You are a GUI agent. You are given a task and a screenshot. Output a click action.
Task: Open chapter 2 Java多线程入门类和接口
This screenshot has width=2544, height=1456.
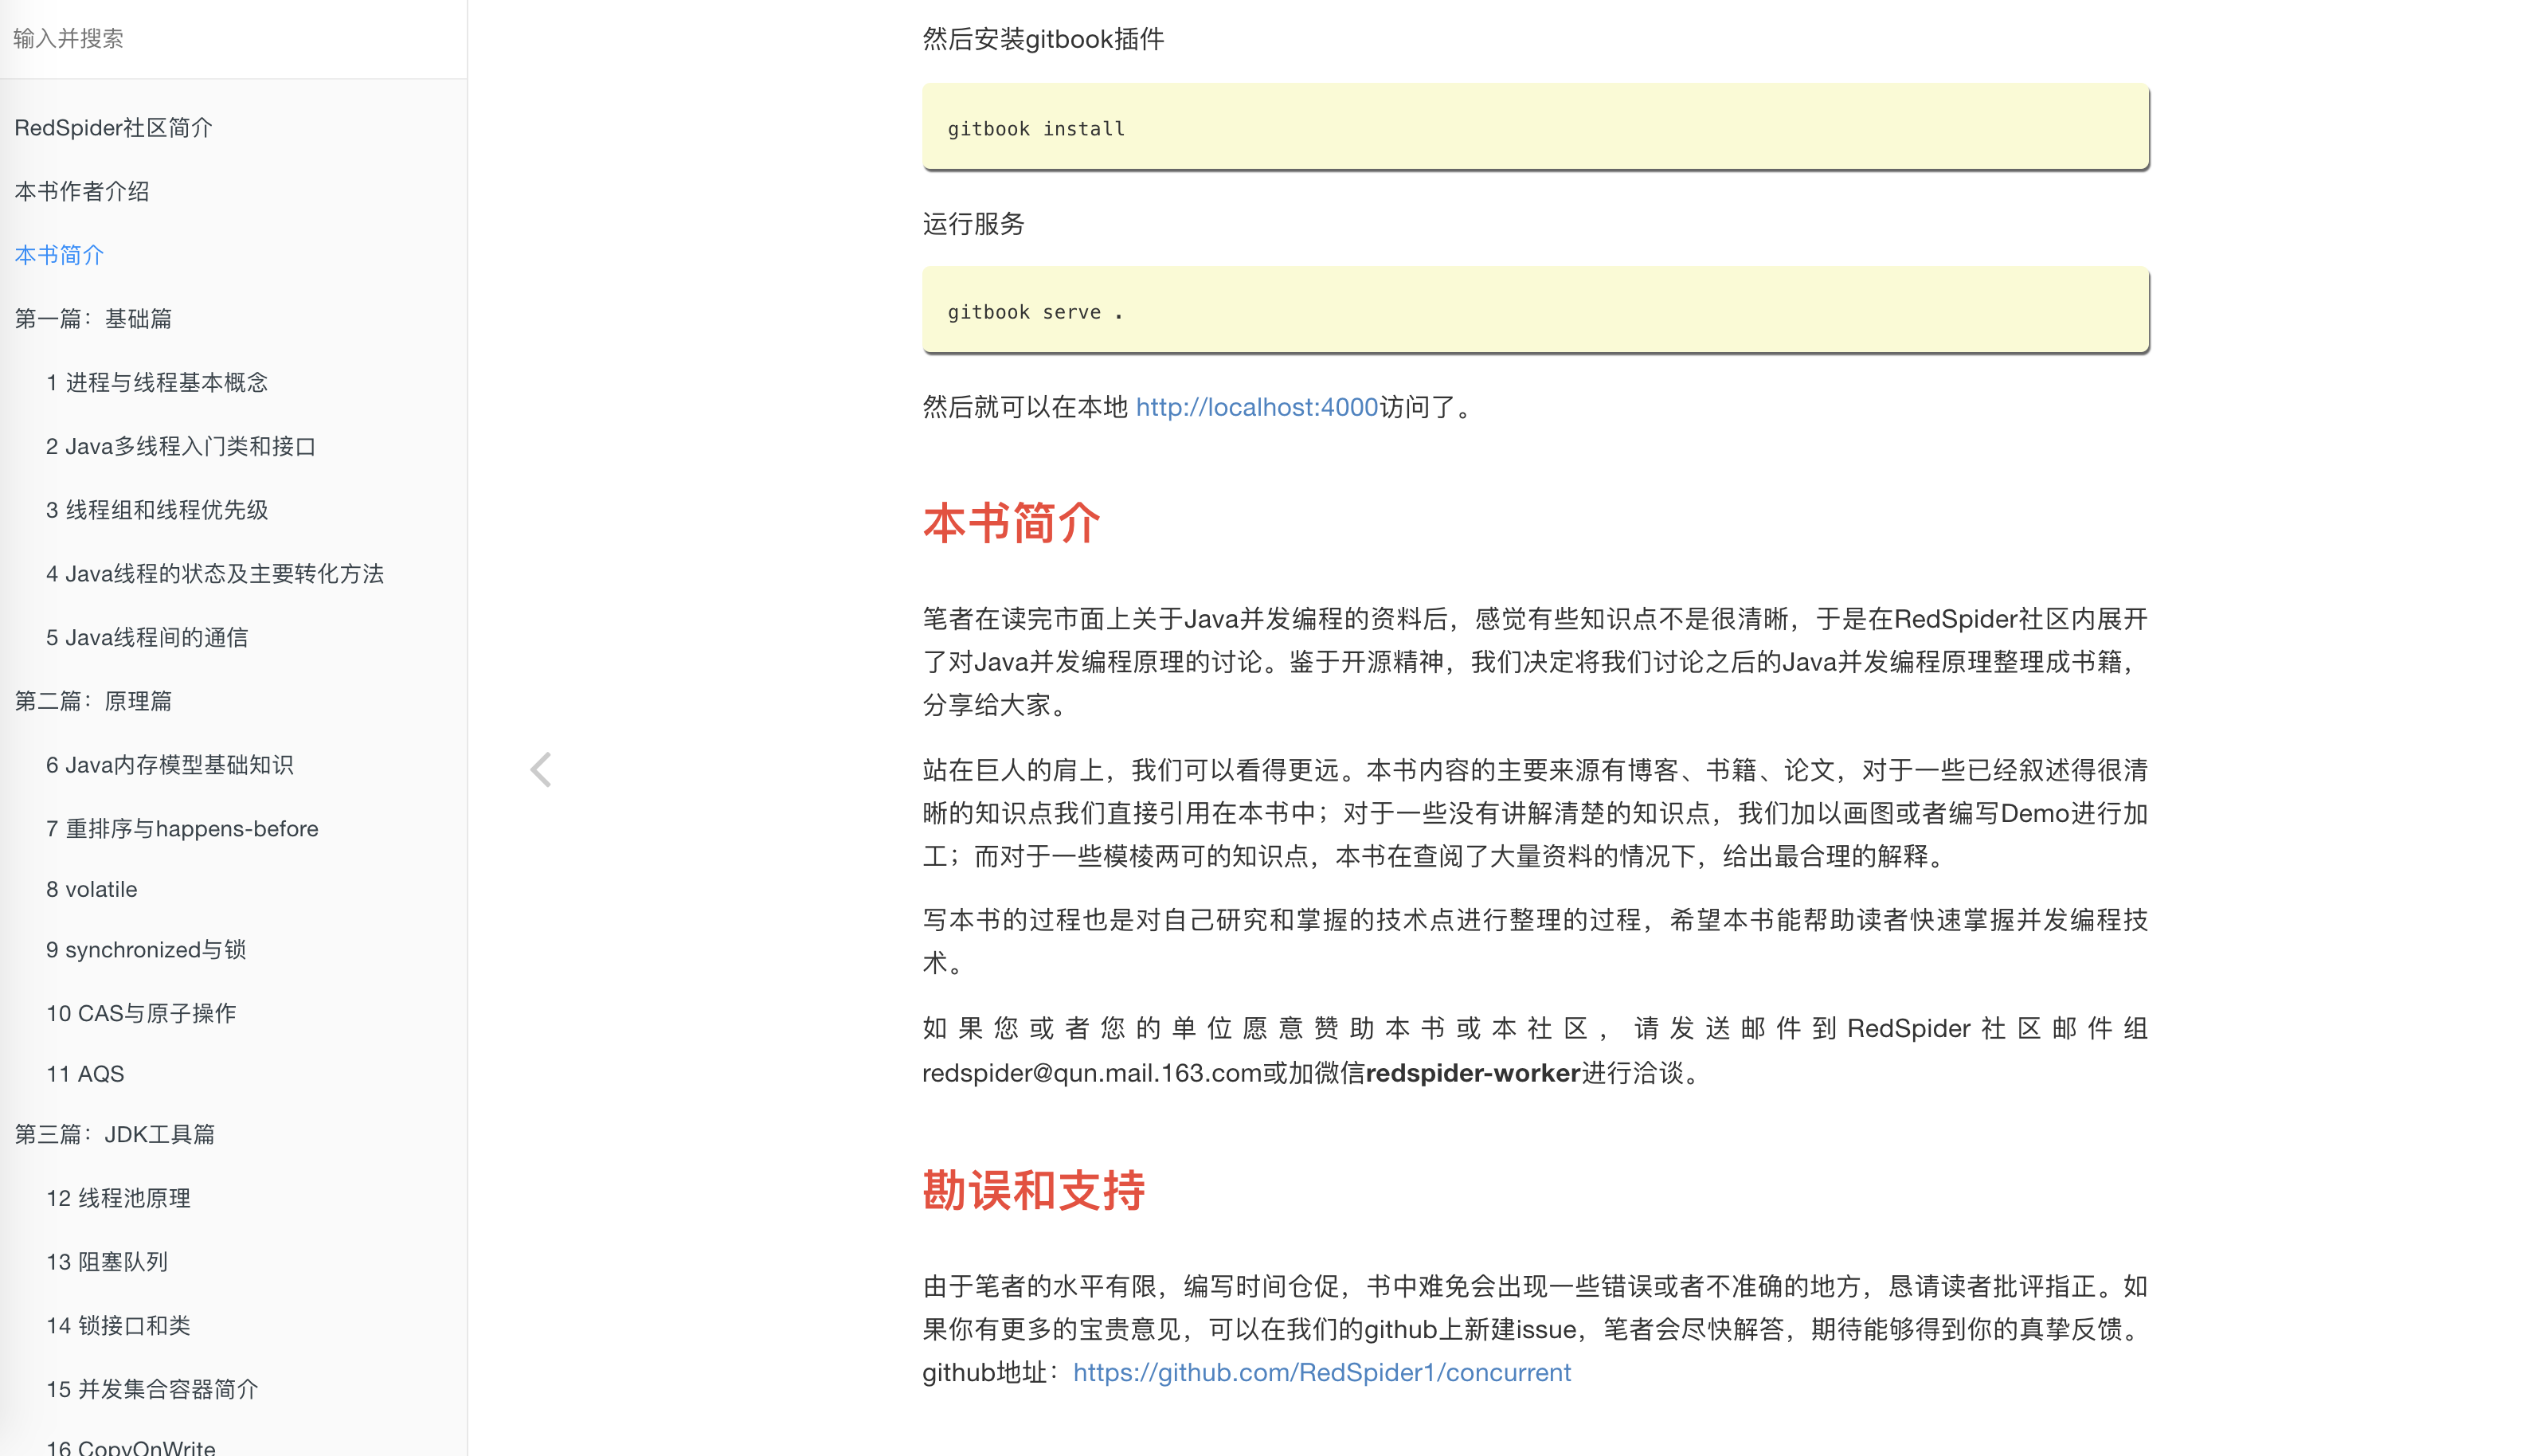tap(181, 446)
